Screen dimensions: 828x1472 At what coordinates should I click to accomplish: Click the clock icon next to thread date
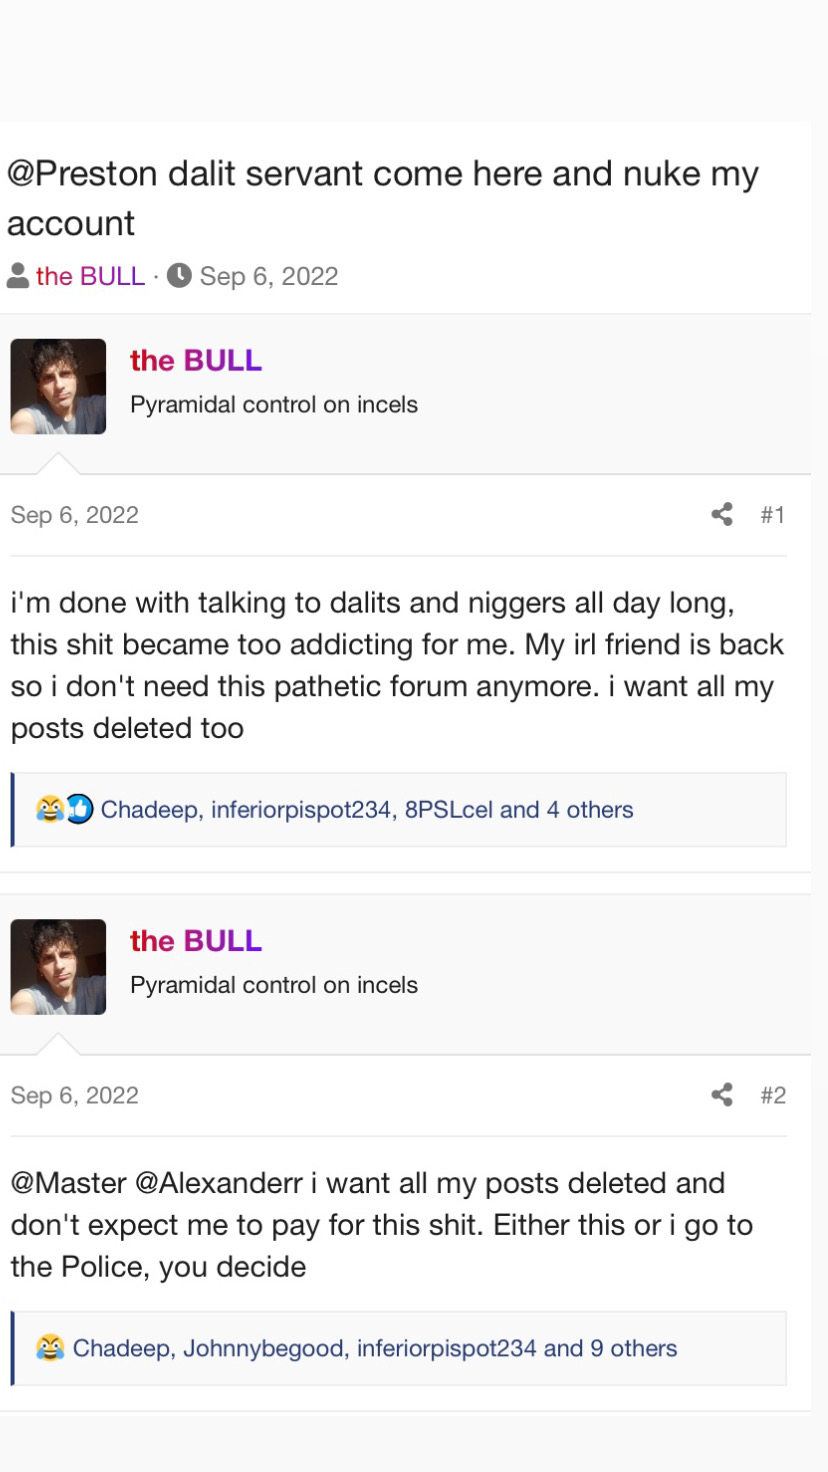tap(179, 276)
